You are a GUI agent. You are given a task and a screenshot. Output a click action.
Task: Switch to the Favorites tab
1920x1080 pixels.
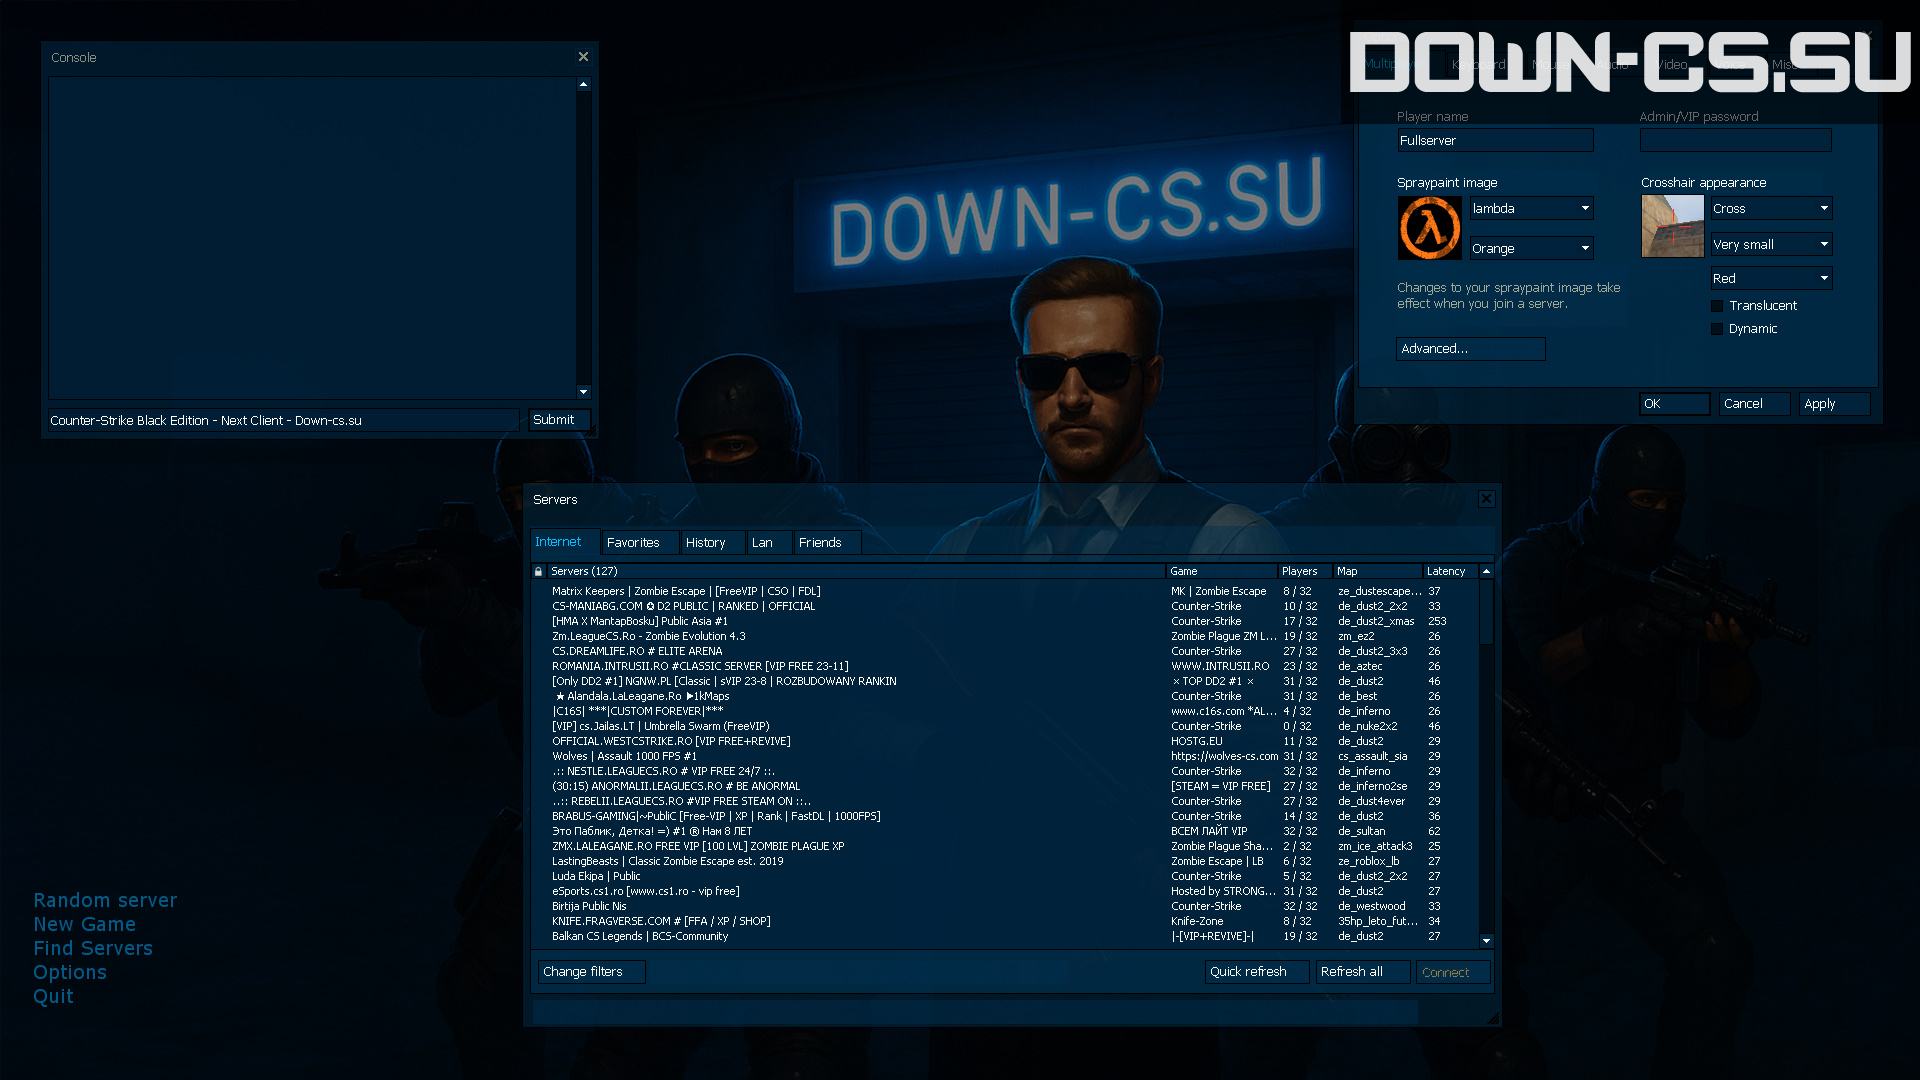633,542
